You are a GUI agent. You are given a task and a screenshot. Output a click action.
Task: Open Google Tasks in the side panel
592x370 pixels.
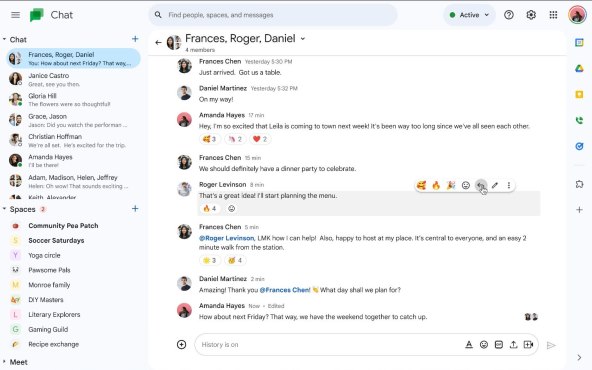(x=579, y=146)
